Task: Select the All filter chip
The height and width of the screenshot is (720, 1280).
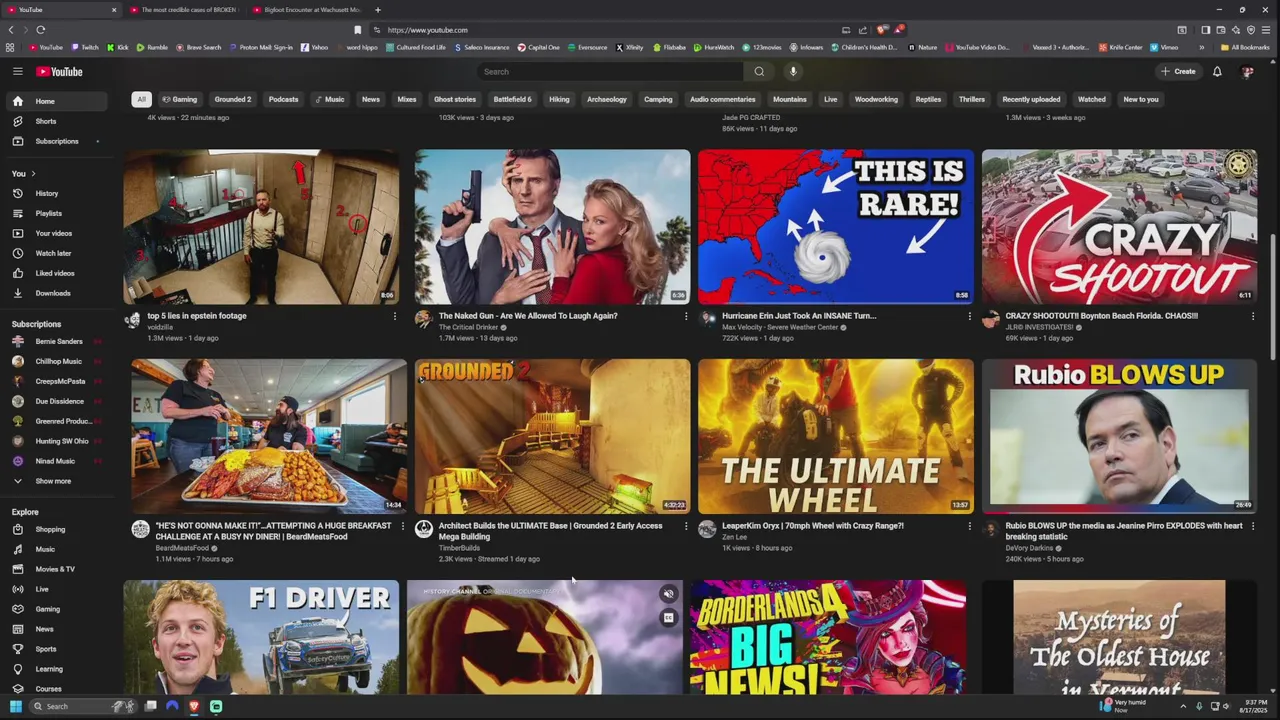Action: point(141,99)
